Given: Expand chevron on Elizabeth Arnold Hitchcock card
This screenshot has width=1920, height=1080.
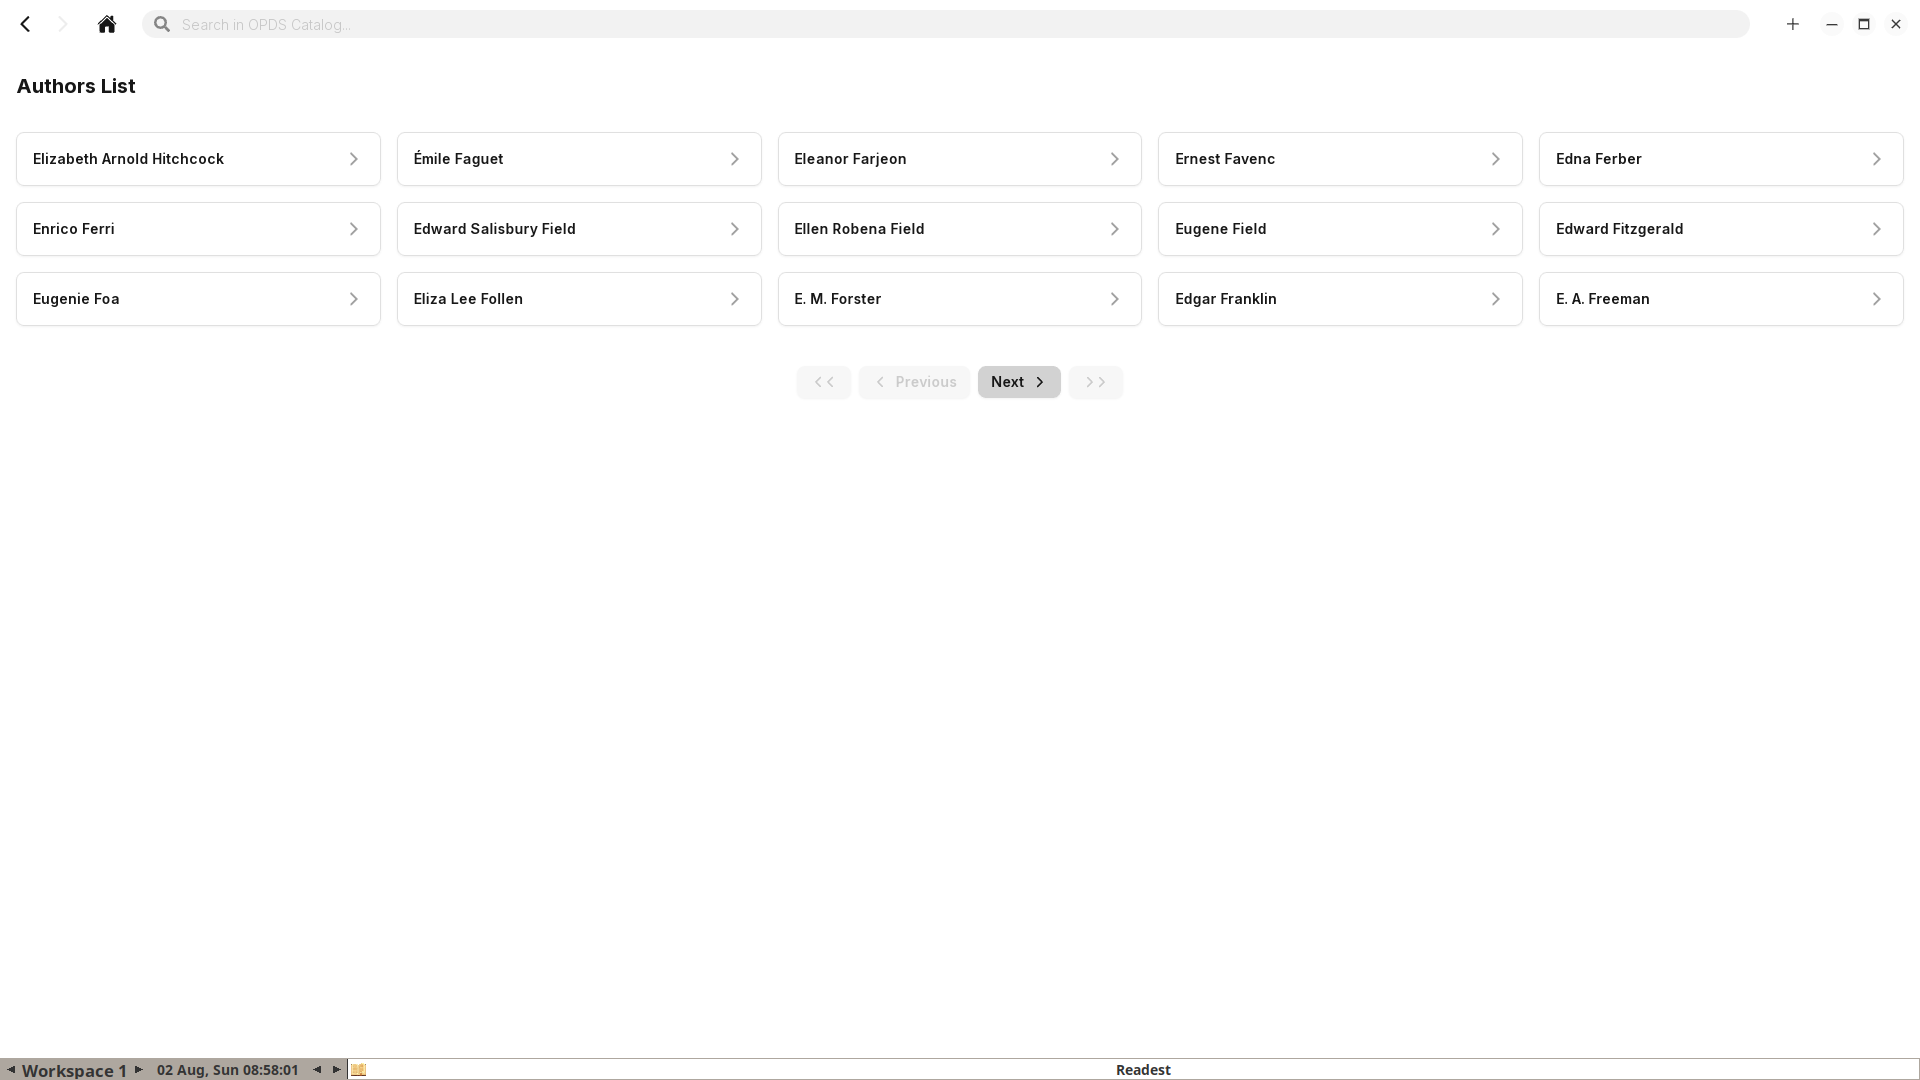Looking at the screenshot, I should point(353,159).
